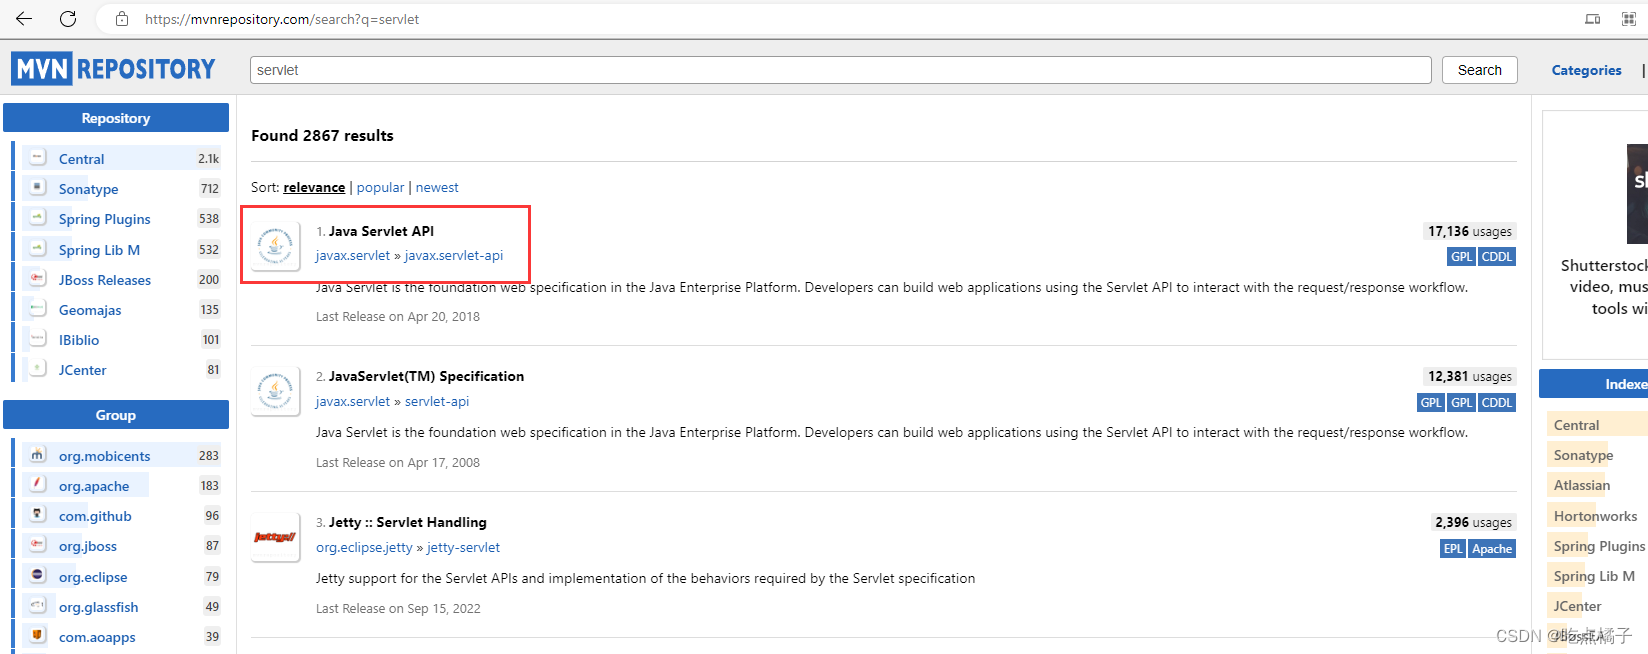The height and width of the screenshot is (654, 1648).
Task: View the 12,381 usages badge
Action: click(1469, 376)
